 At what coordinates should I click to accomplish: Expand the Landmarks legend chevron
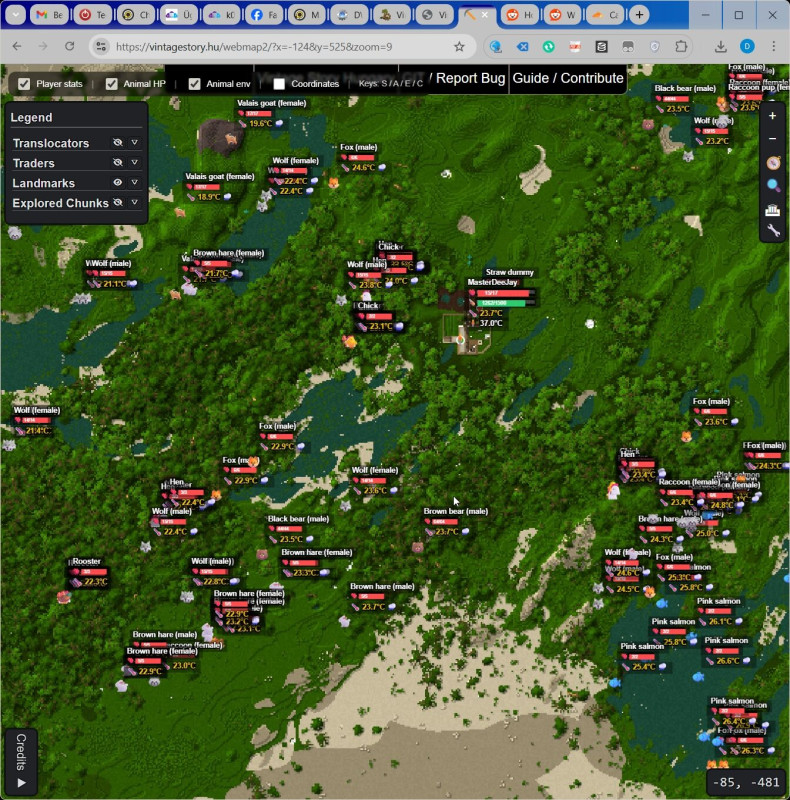(135, 182)
